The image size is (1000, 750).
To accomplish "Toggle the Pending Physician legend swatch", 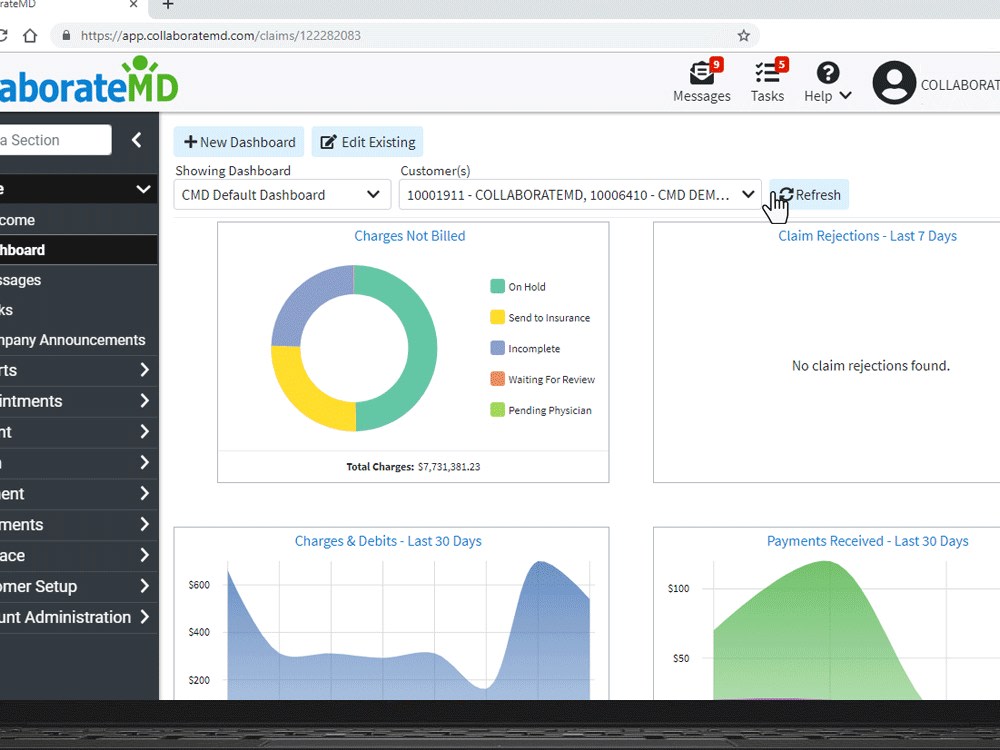I will pyautogui.click(x=497, y=409).
